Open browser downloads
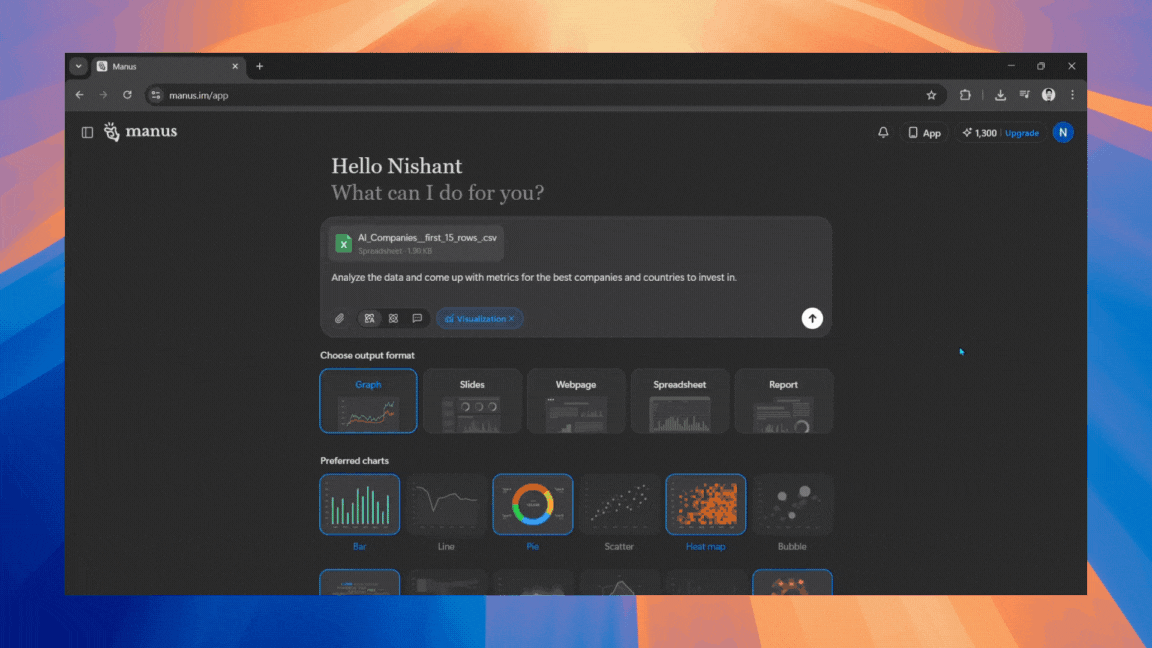 click(x=1000, y=95)
